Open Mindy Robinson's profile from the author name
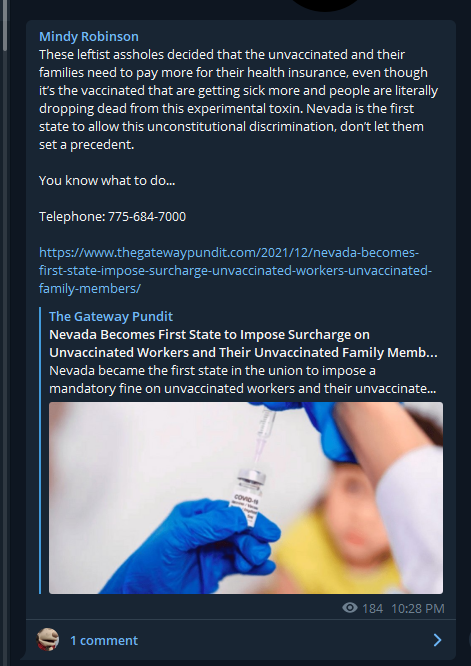 [89, 37]
